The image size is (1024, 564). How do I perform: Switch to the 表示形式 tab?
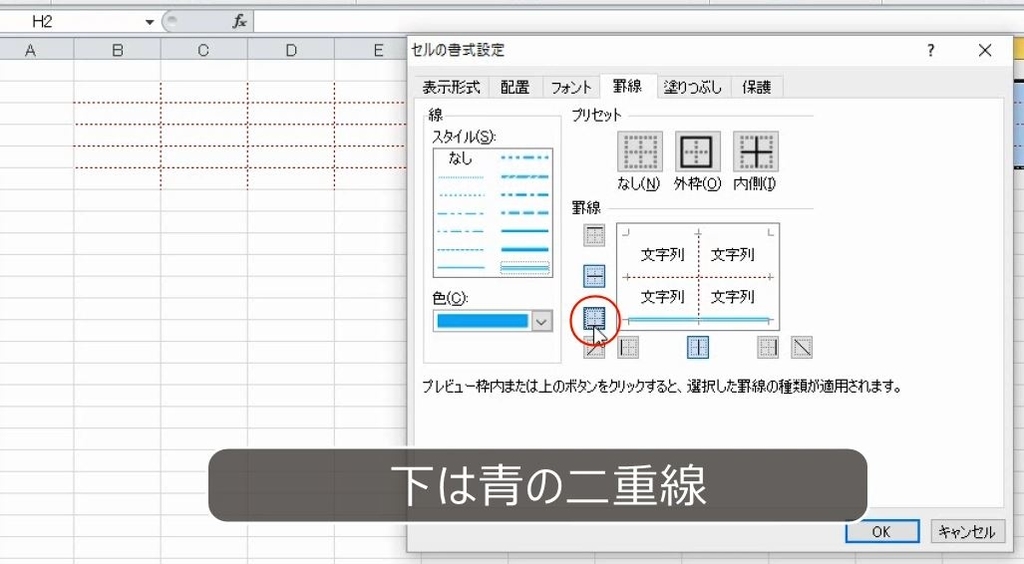tap(451, 87)
